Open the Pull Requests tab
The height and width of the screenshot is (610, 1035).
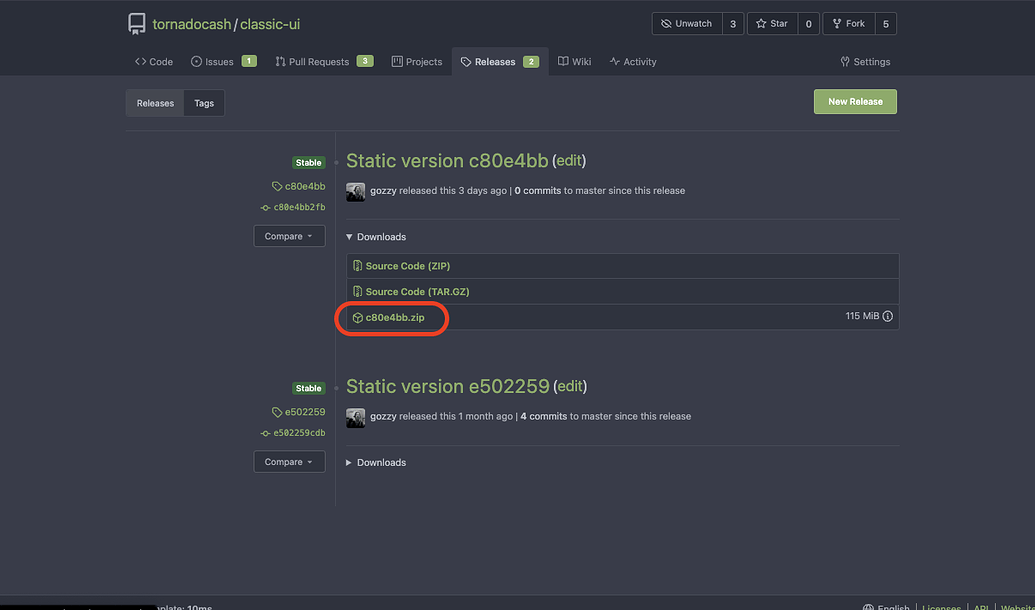click(318, 62)
